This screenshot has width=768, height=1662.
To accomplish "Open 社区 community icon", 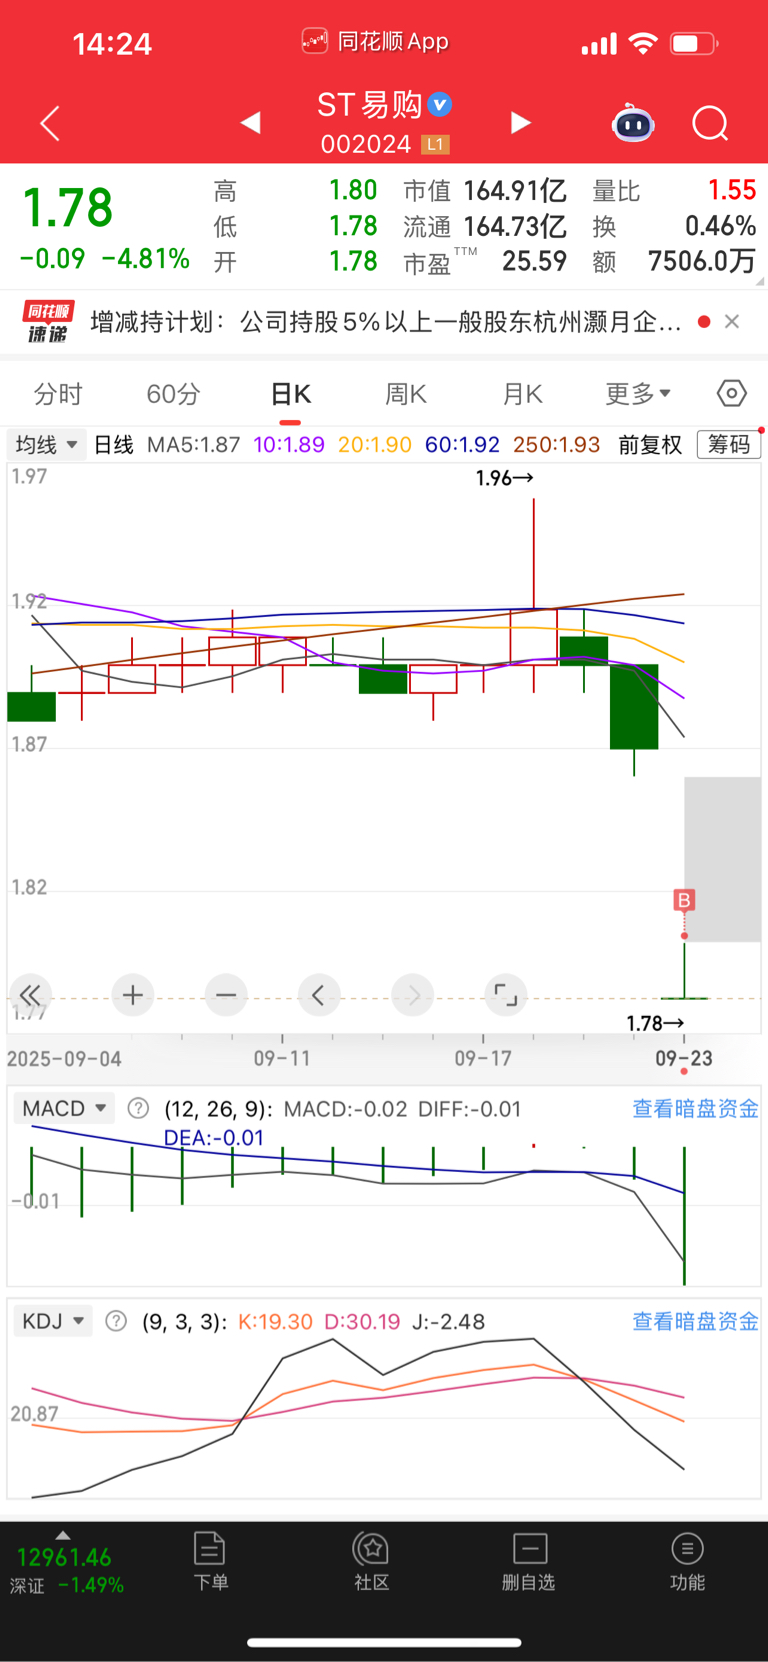I will (371, 1561).
